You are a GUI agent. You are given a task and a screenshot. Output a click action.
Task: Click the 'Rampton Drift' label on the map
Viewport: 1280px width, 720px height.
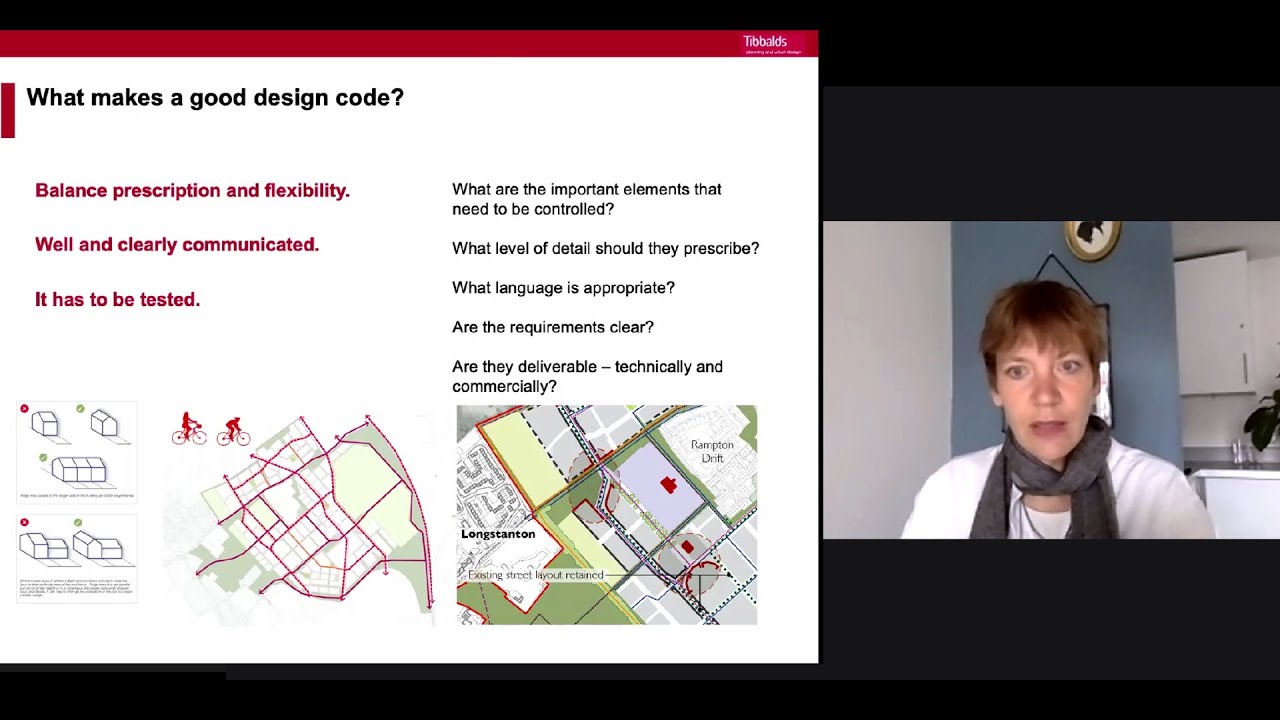(712, 451)
